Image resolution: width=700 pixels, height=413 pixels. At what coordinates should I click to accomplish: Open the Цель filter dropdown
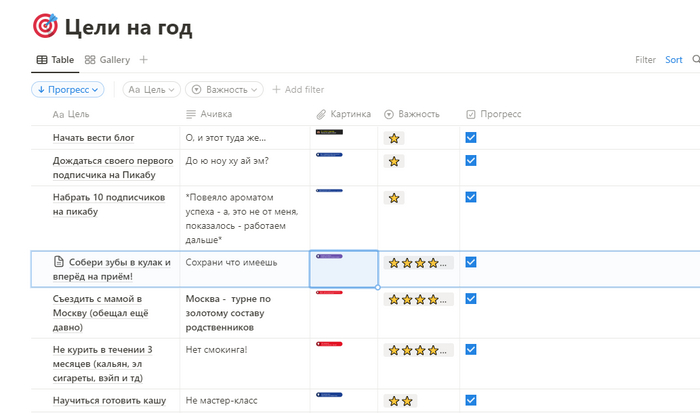[151, 90]
